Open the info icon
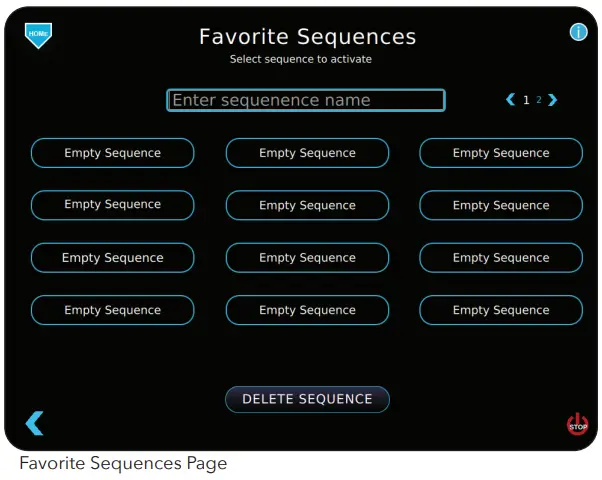This screenshot has width=602, height=480. tap(578, 32)
